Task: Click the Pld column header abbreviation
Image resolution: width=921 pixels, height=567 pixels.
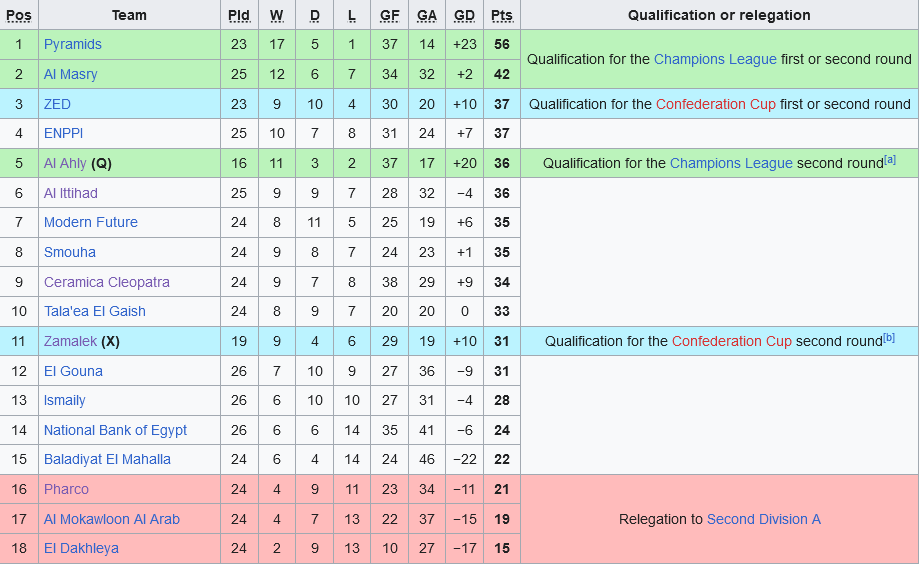Action: coord(238,16)
